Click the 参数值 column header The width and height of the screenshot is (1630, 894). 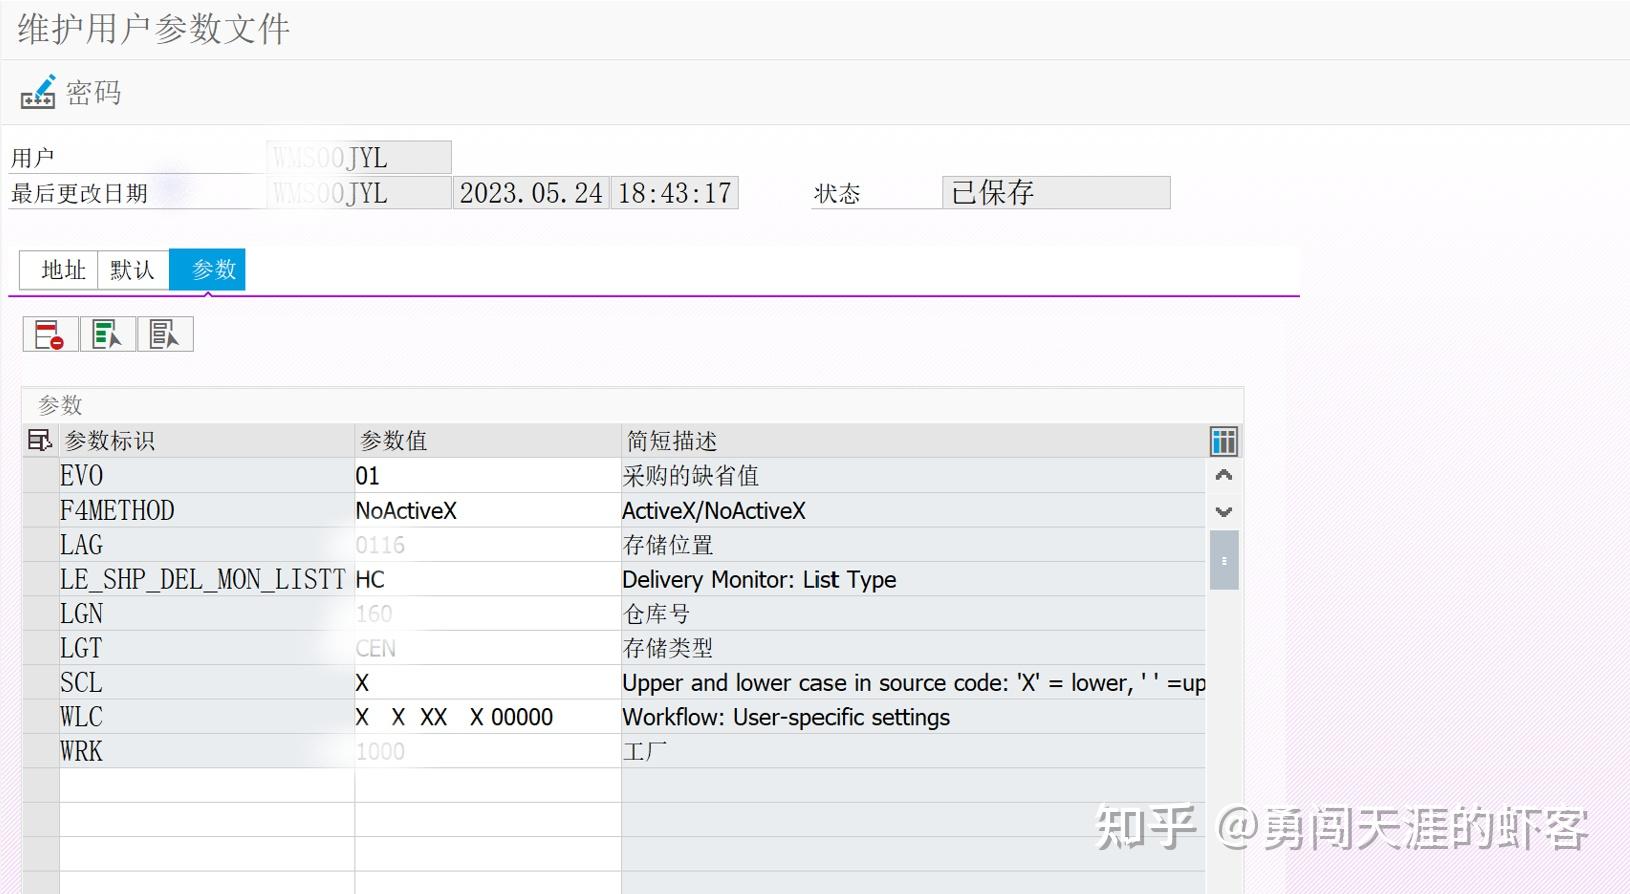pyautogui.click(x=487, y=441)
